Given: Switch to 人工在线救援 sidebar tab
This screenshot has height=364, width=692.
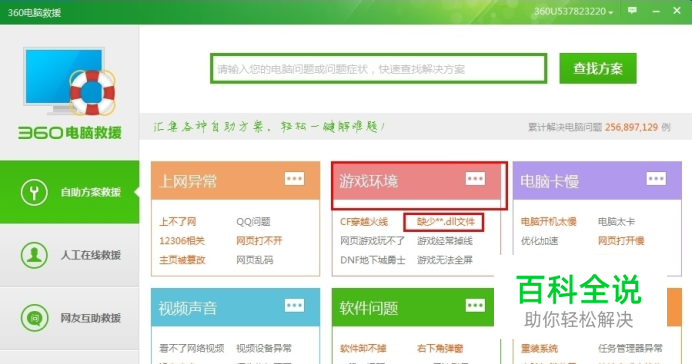Looking at the screenshot, I should [70, 255].
